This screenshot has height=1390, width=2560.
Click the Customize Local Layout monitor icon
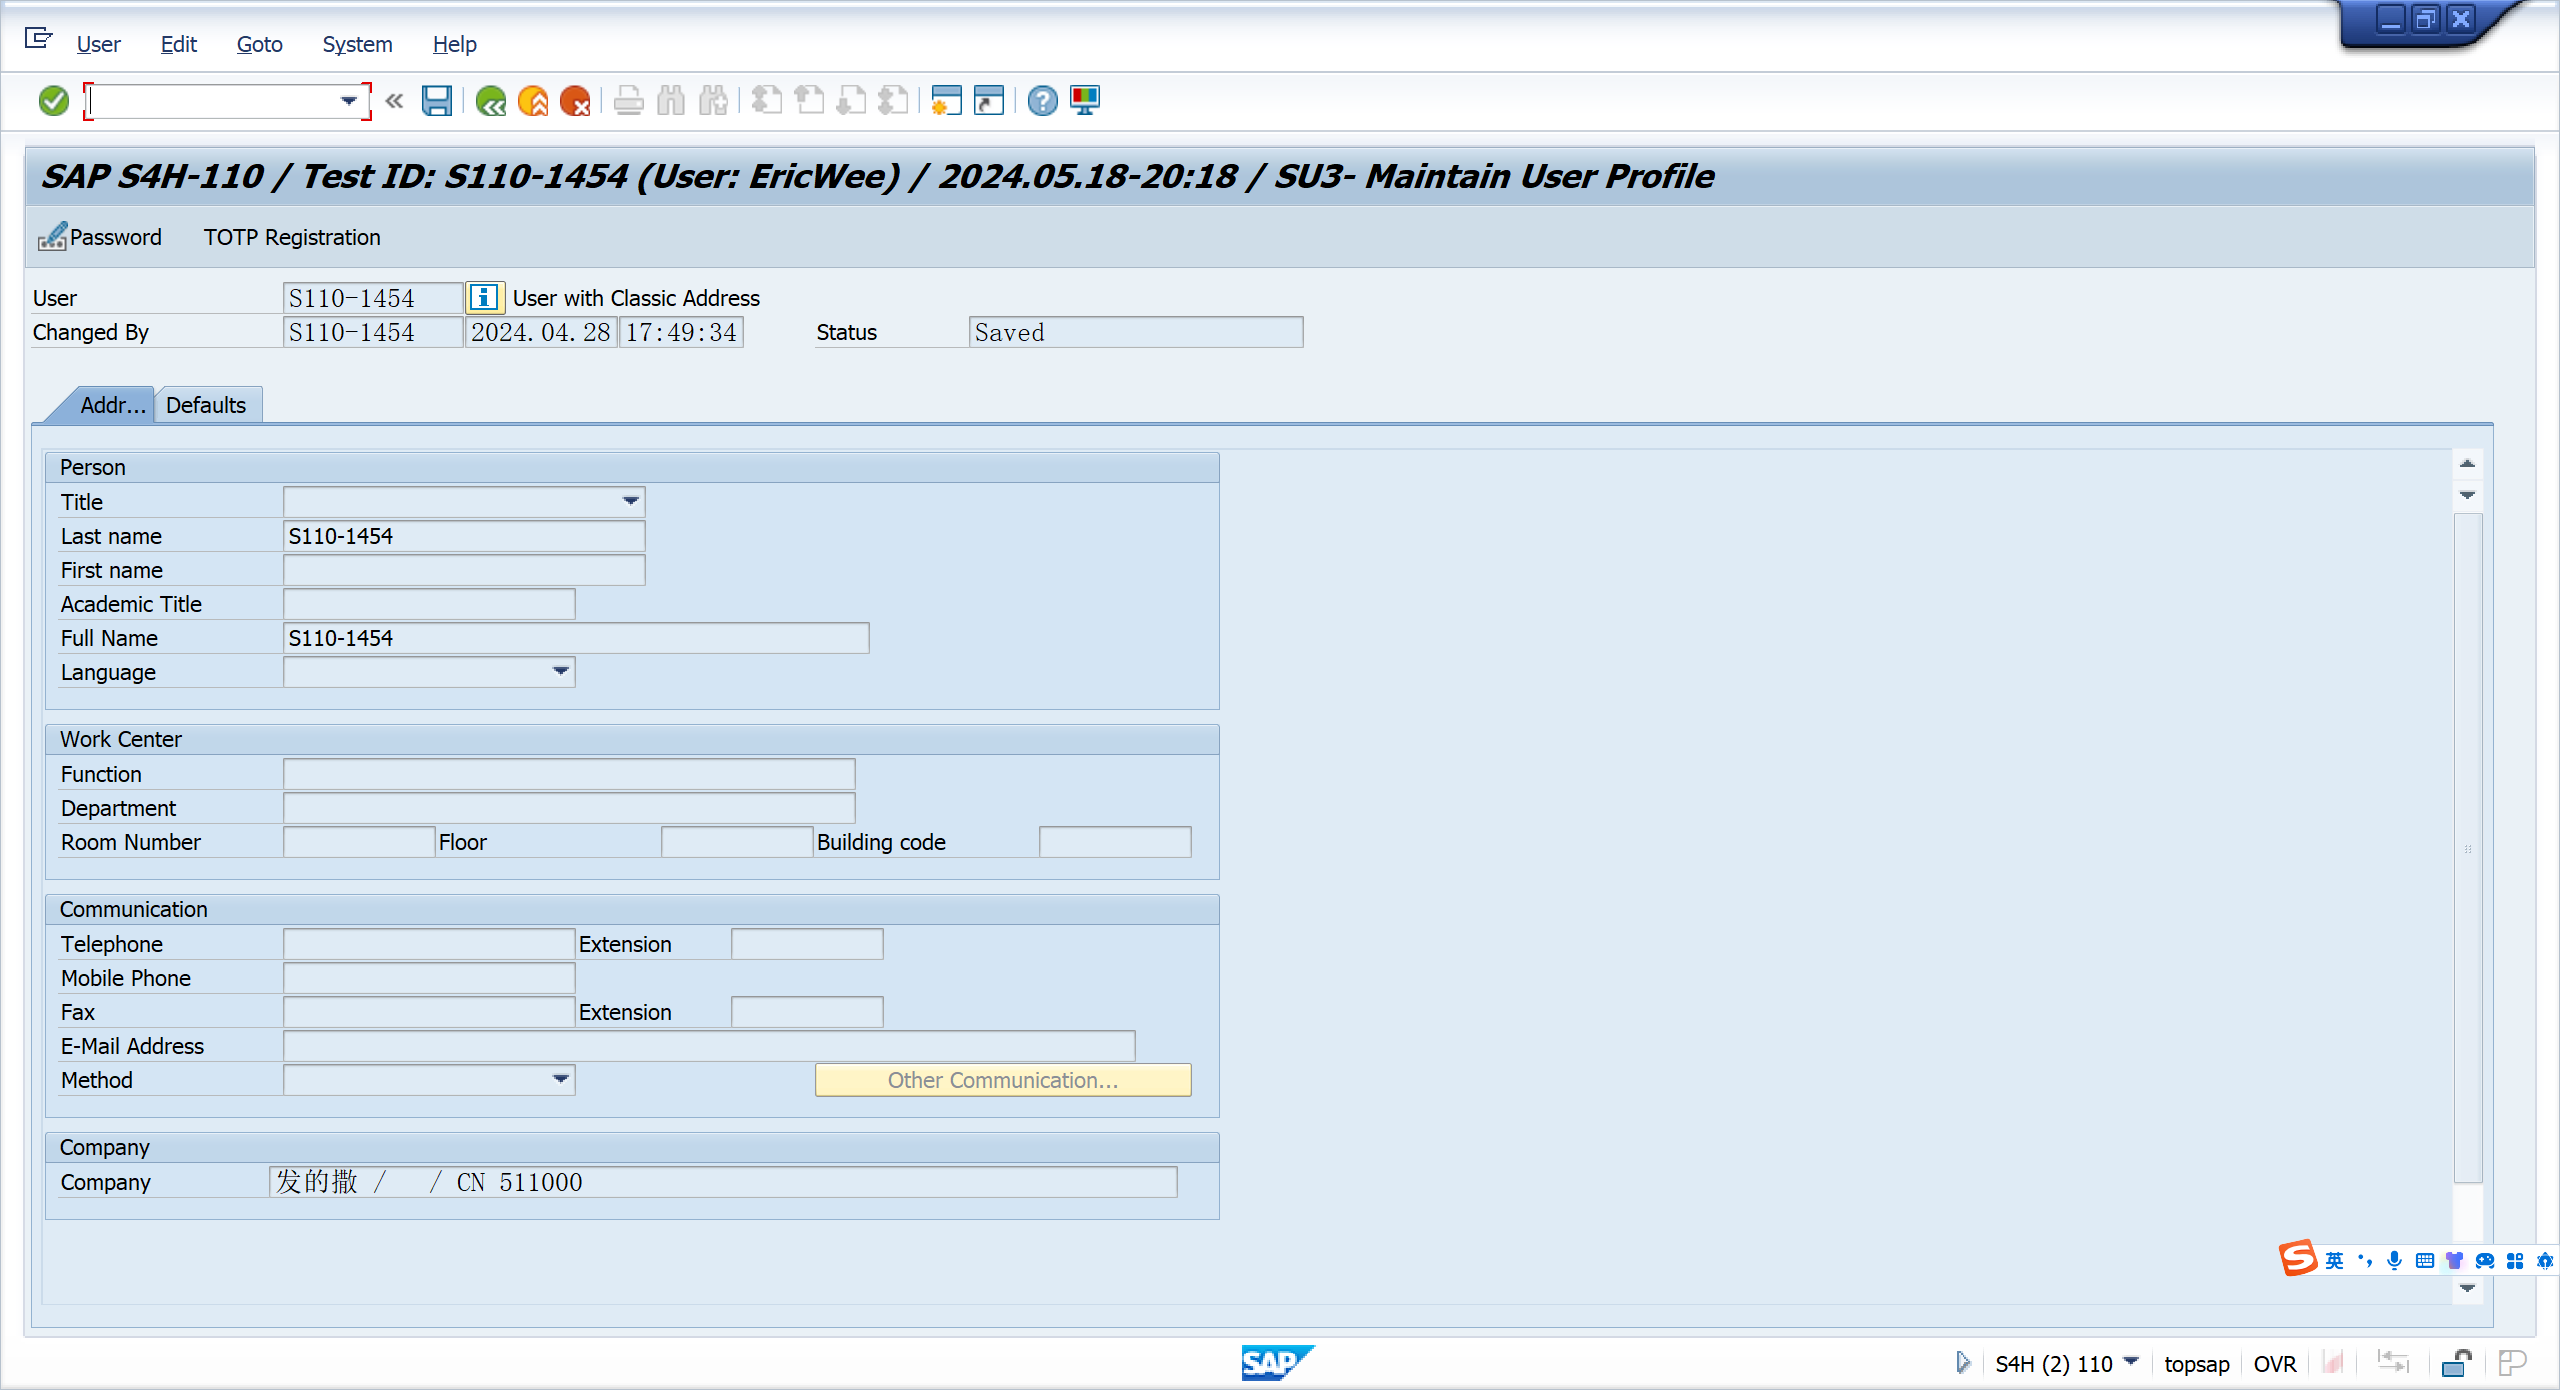(1085, 101)
